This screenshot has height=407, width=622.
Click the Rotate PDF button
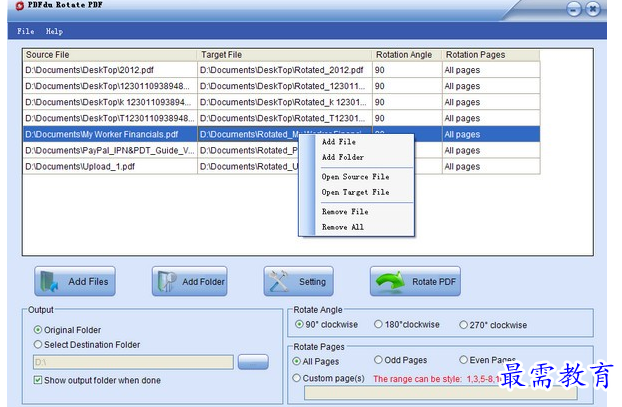pos(415,281)
